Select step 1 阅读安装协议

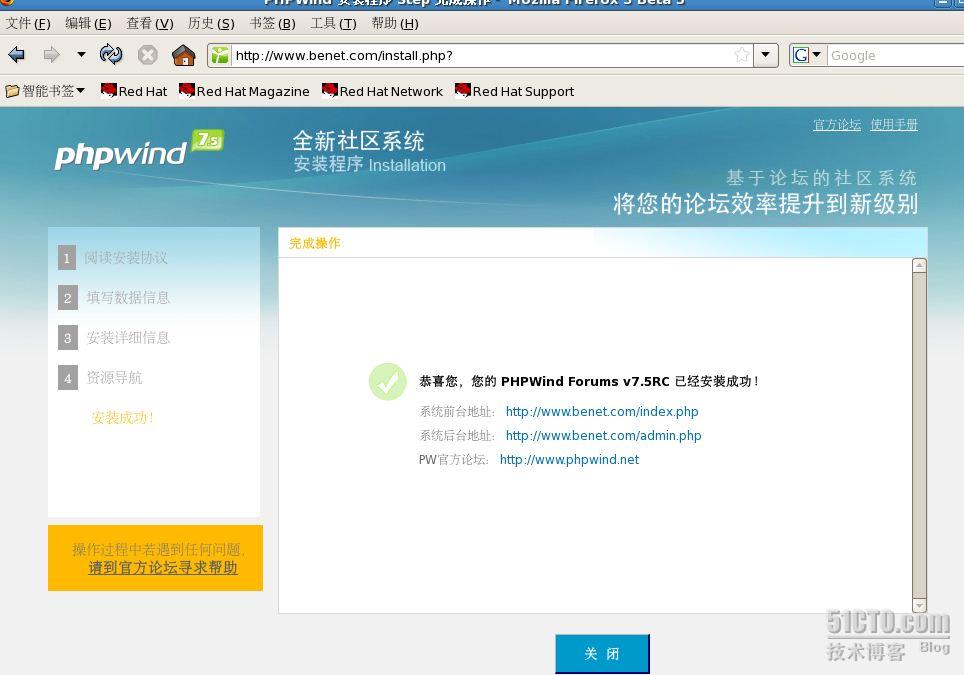(x=113, y=258)
